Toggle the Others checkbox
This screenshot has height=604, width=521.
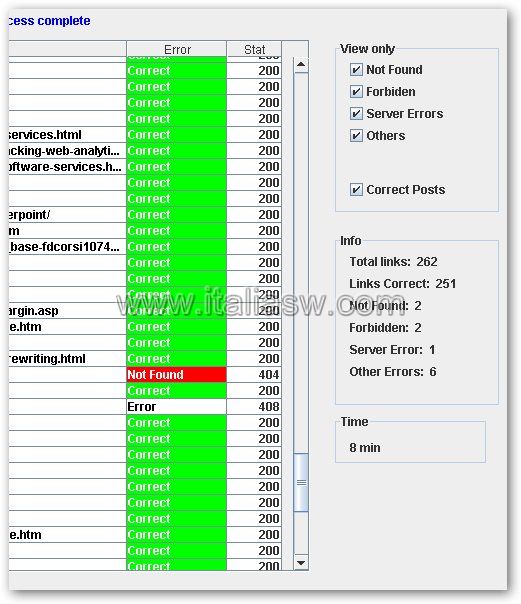click(x=356, y=136)
